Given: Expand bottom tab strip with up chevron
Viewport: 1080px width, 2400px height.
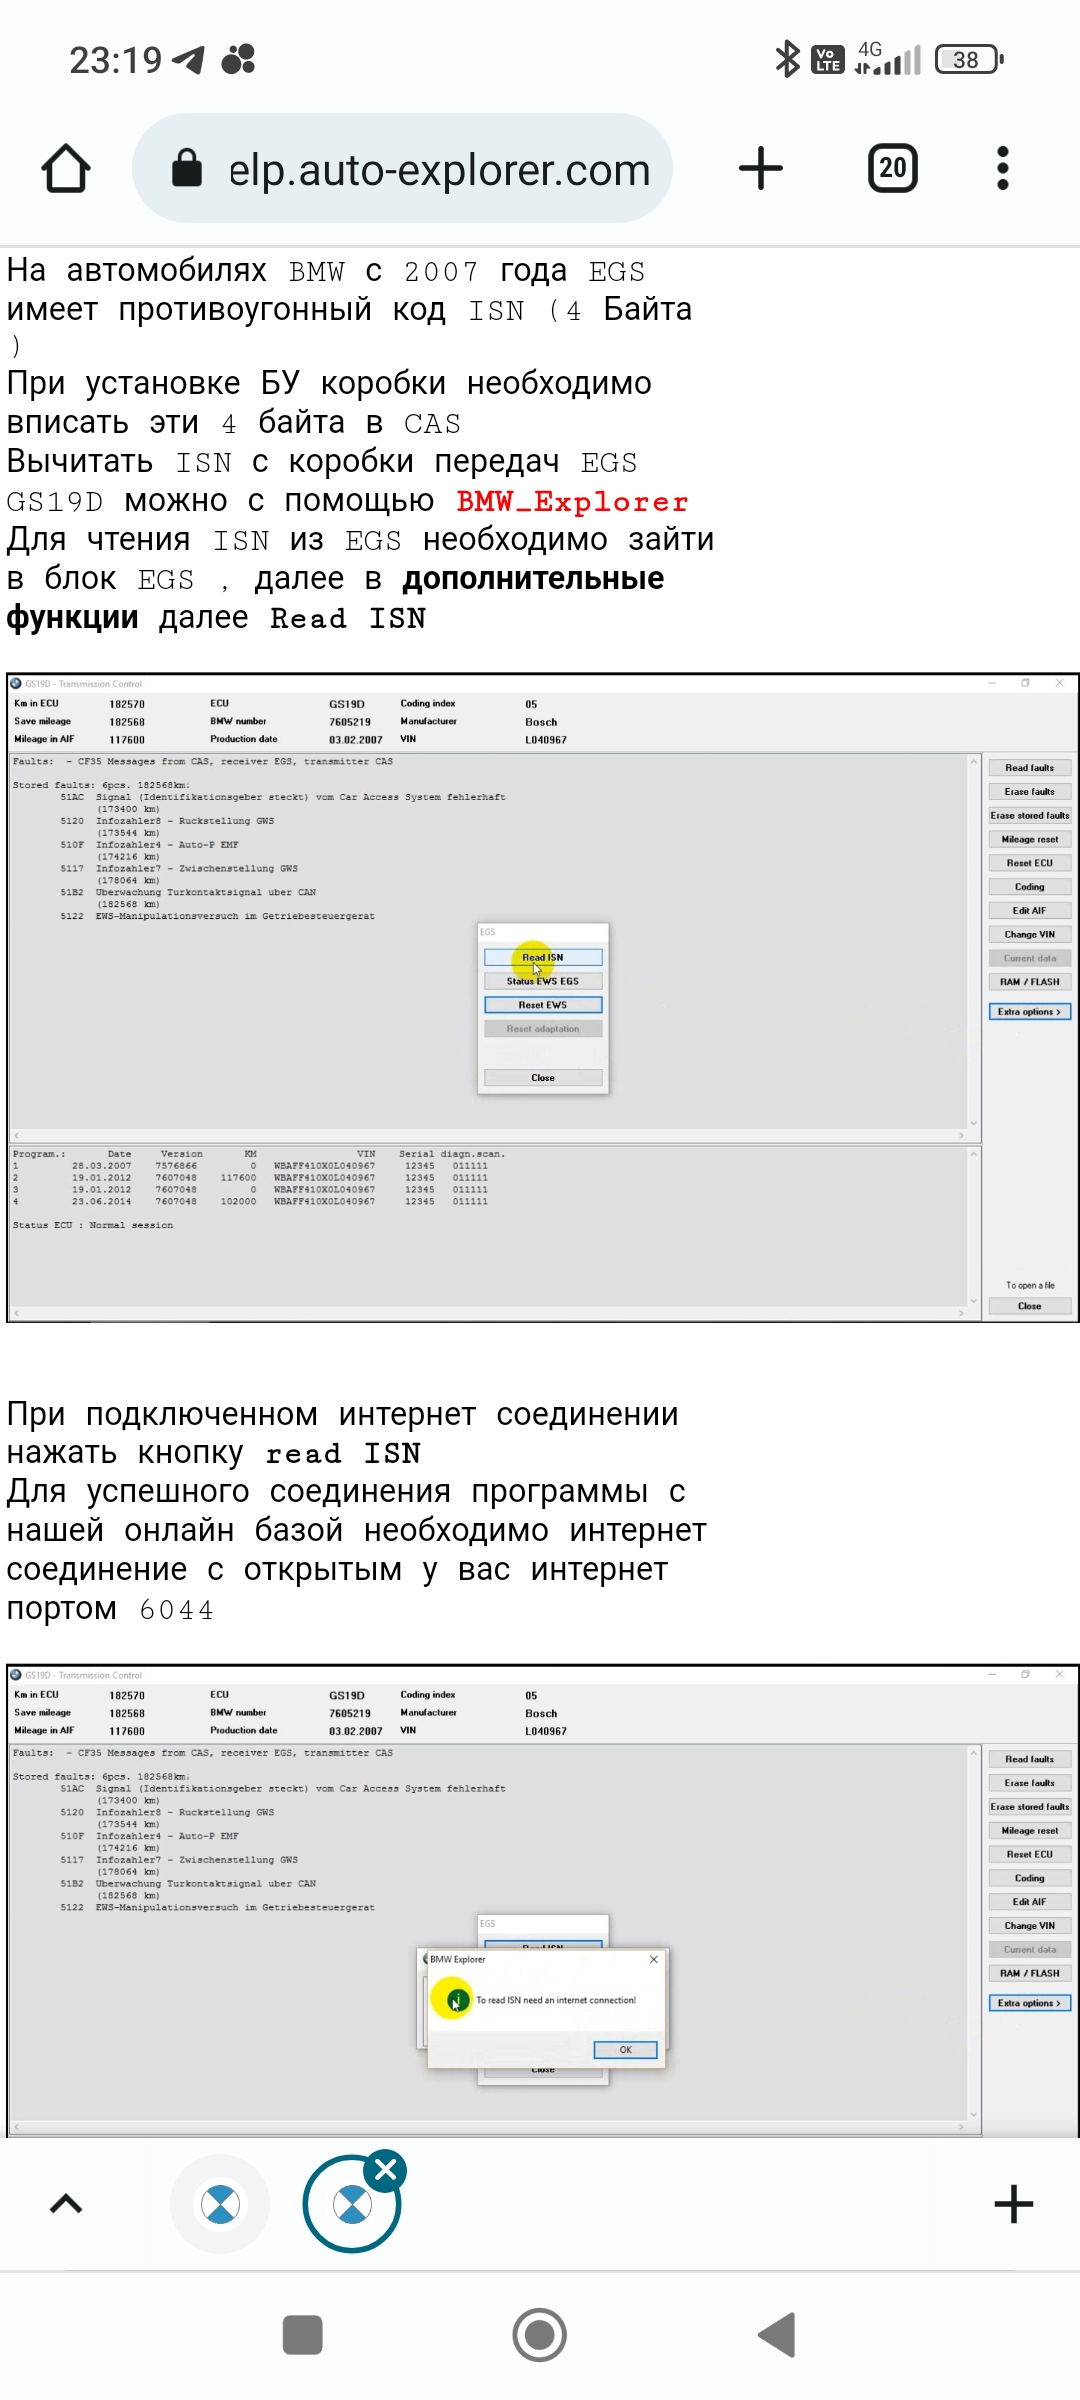Looking at the screenshot, I should (x=66, y=2204).
